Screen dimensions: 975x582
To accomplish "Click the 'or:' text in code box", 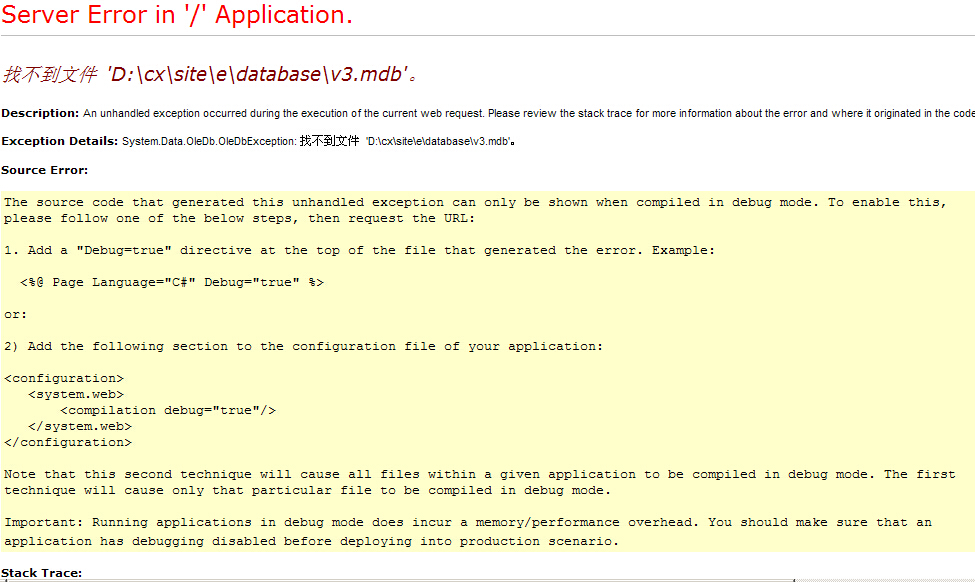I will pos(16,314).
